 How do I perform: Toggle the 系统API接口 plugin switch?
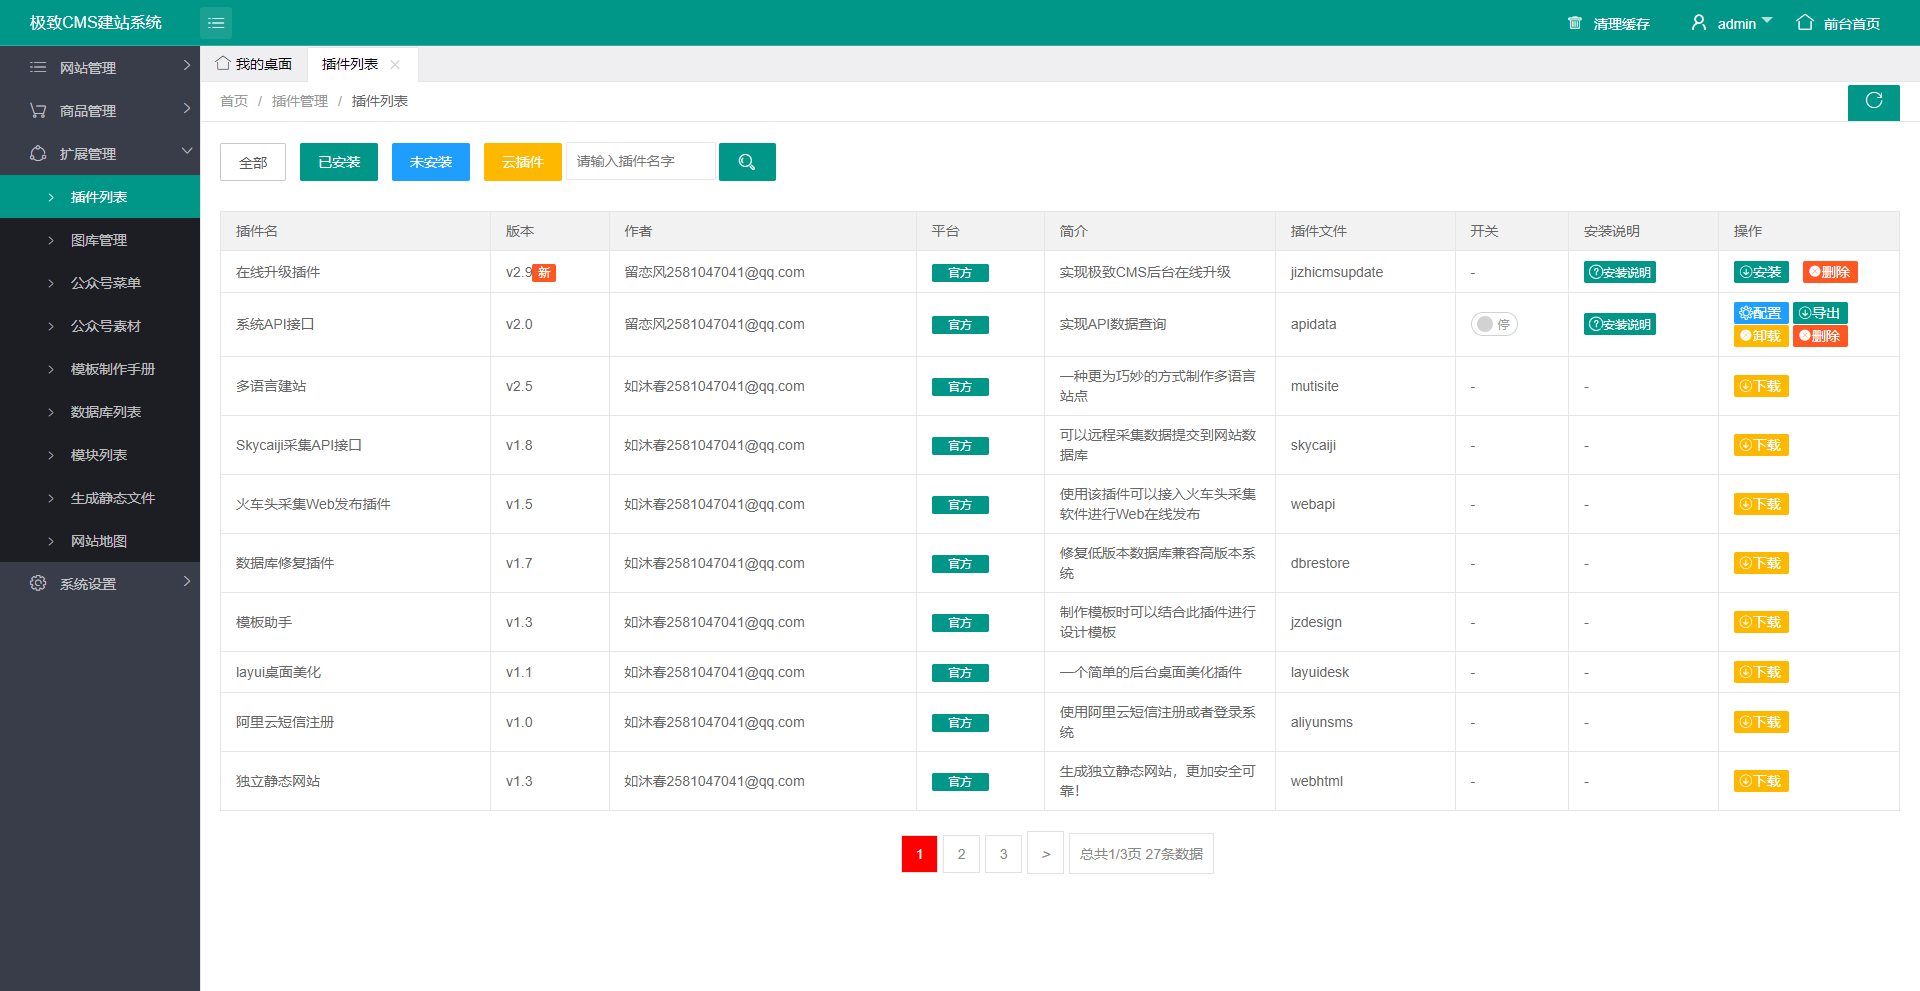tap(1494, 324)
